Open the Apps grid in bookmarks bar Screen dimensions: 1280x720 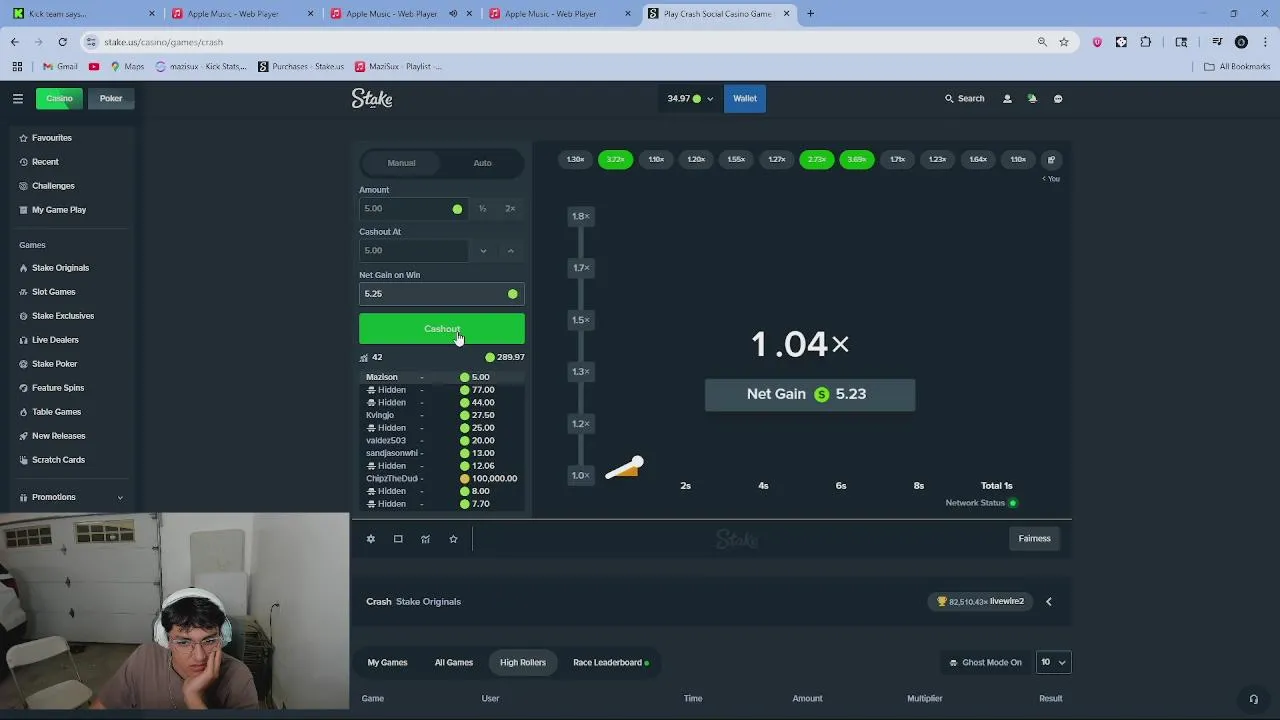coord(17,66)
